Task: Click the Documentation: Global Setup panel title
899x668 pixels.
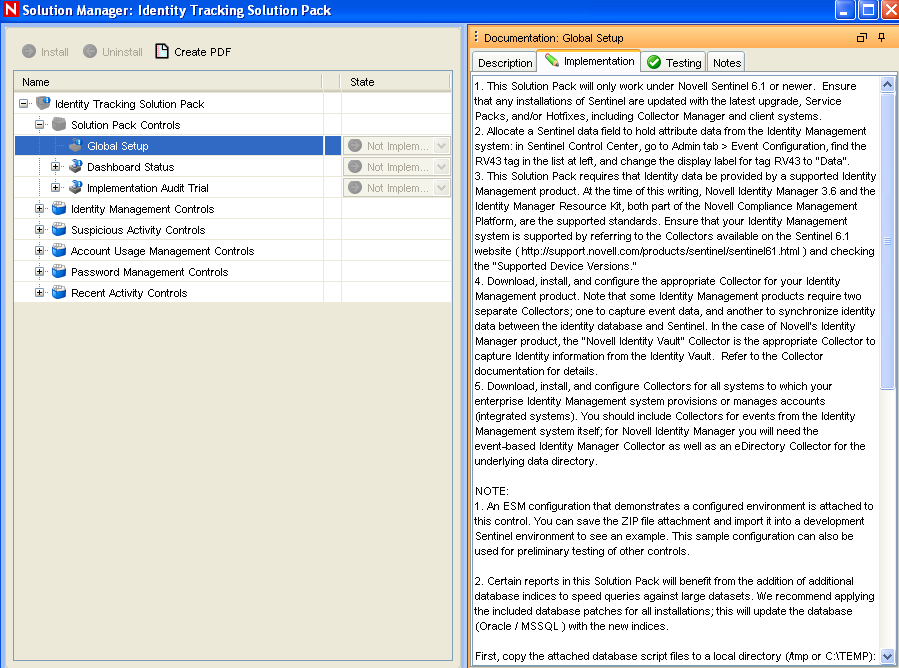Action: pos(553,38)
